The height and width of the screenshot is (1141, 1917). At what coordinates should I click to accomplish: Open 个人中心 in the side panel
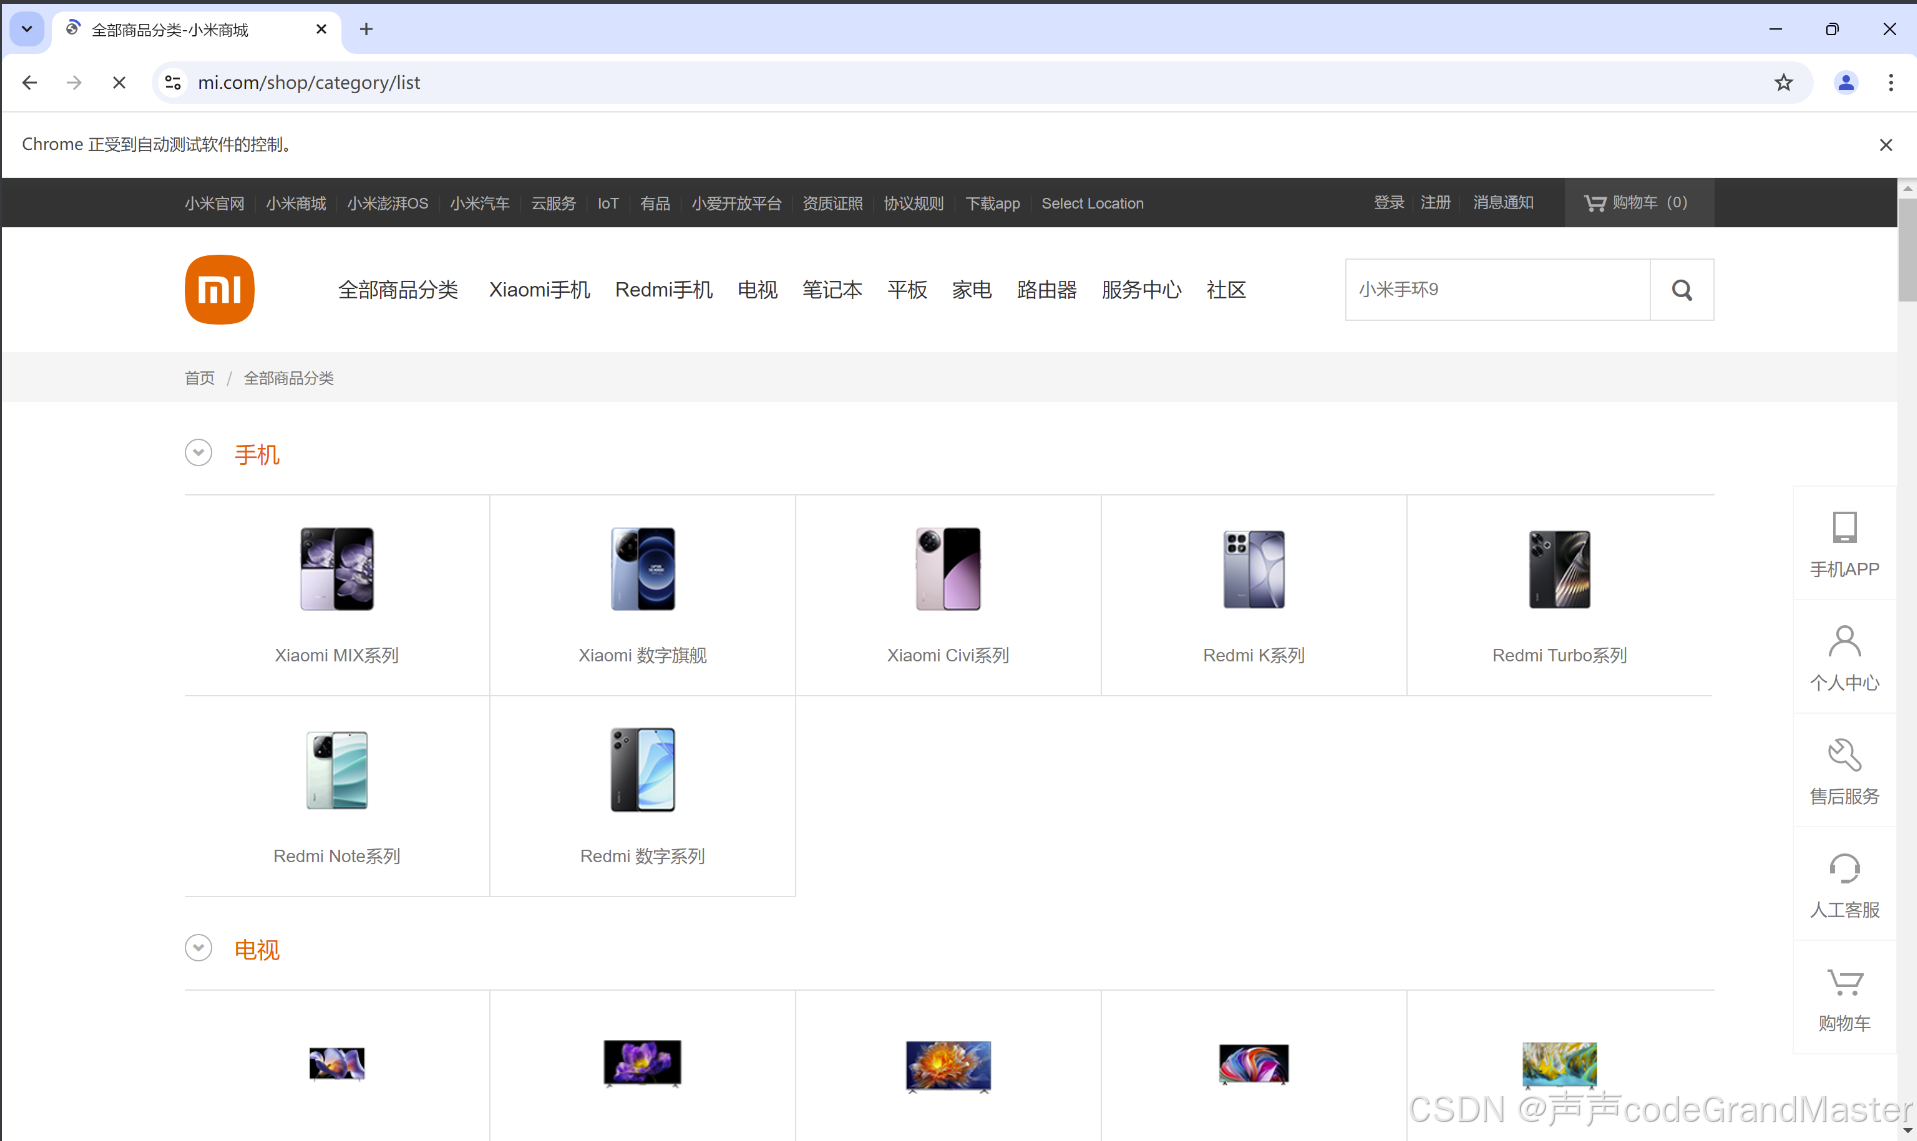click(1844, 657)
